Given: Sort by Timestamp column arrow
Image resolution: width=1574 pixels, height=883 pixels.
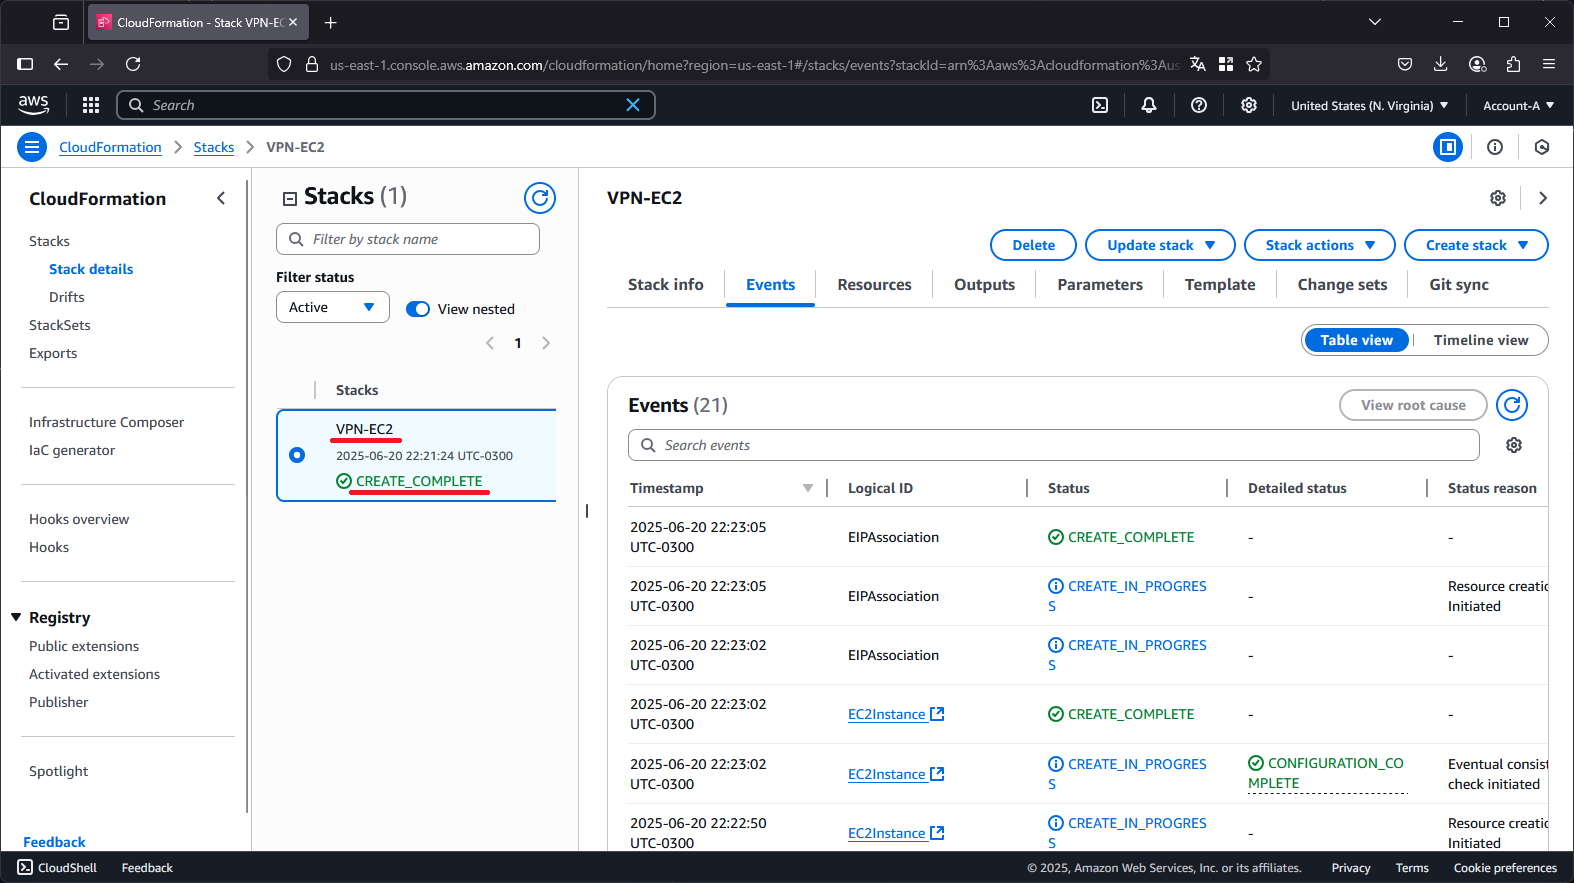Looking at the screenshot, I should tap(808, 488).
